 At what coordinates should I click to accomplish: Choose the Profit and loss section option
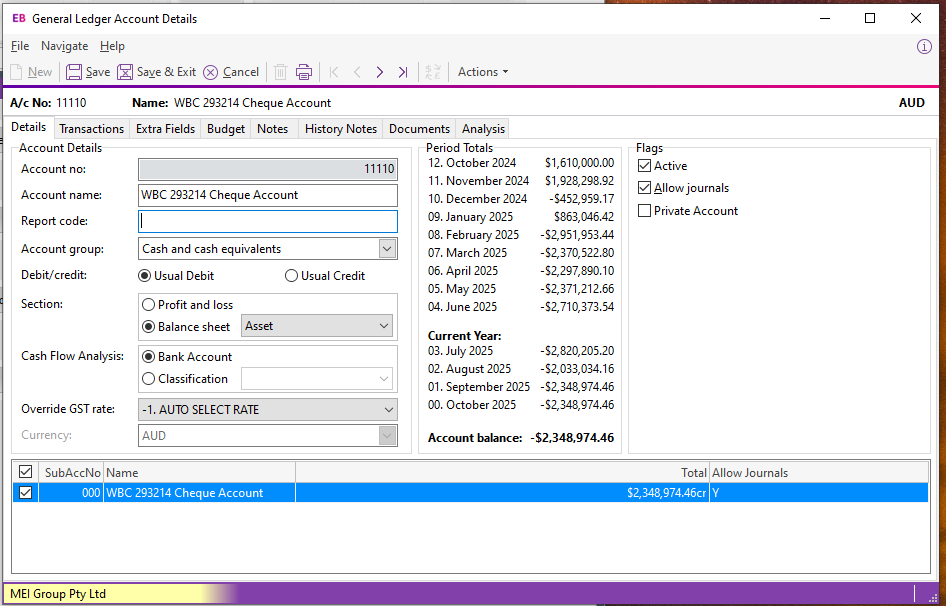[x=149, y=305]
